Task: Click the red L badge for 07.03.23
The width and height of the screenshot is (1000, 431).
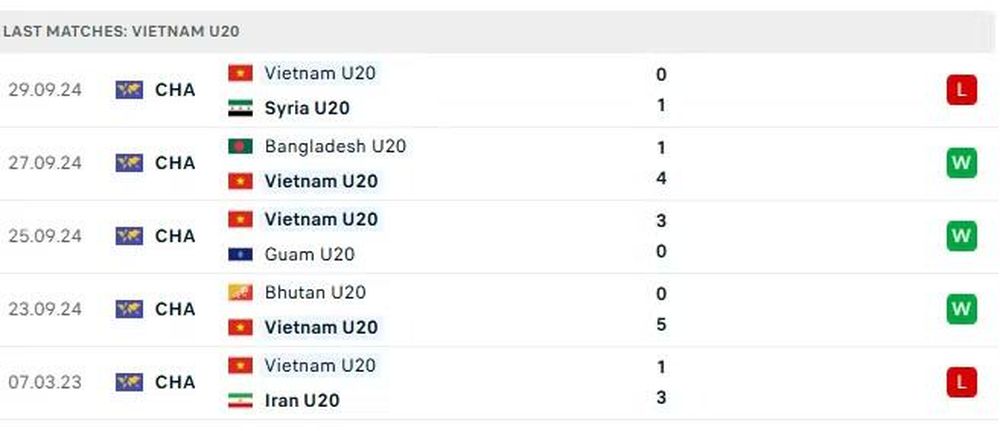Action: (x=962, y=382)
